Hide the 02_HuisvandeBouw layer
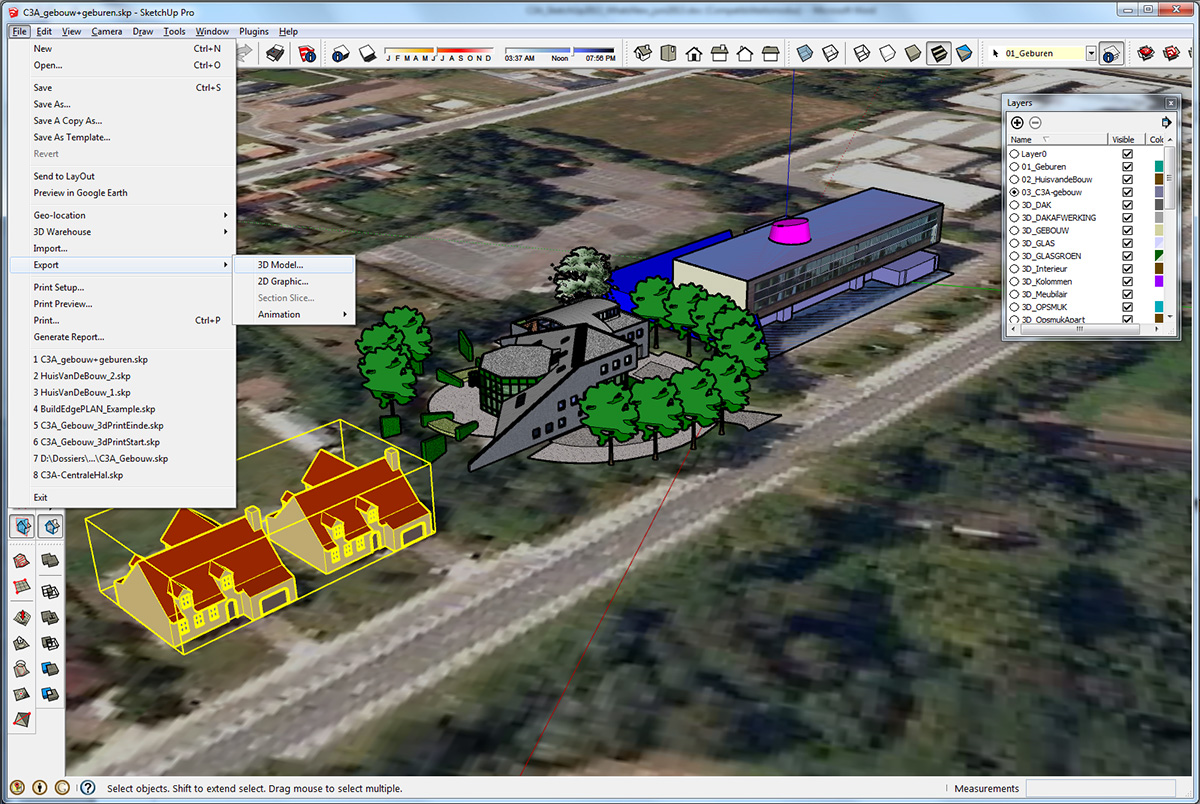Image resolution: width=1200 pixels, height=804 pixels. coord(1128,179)
